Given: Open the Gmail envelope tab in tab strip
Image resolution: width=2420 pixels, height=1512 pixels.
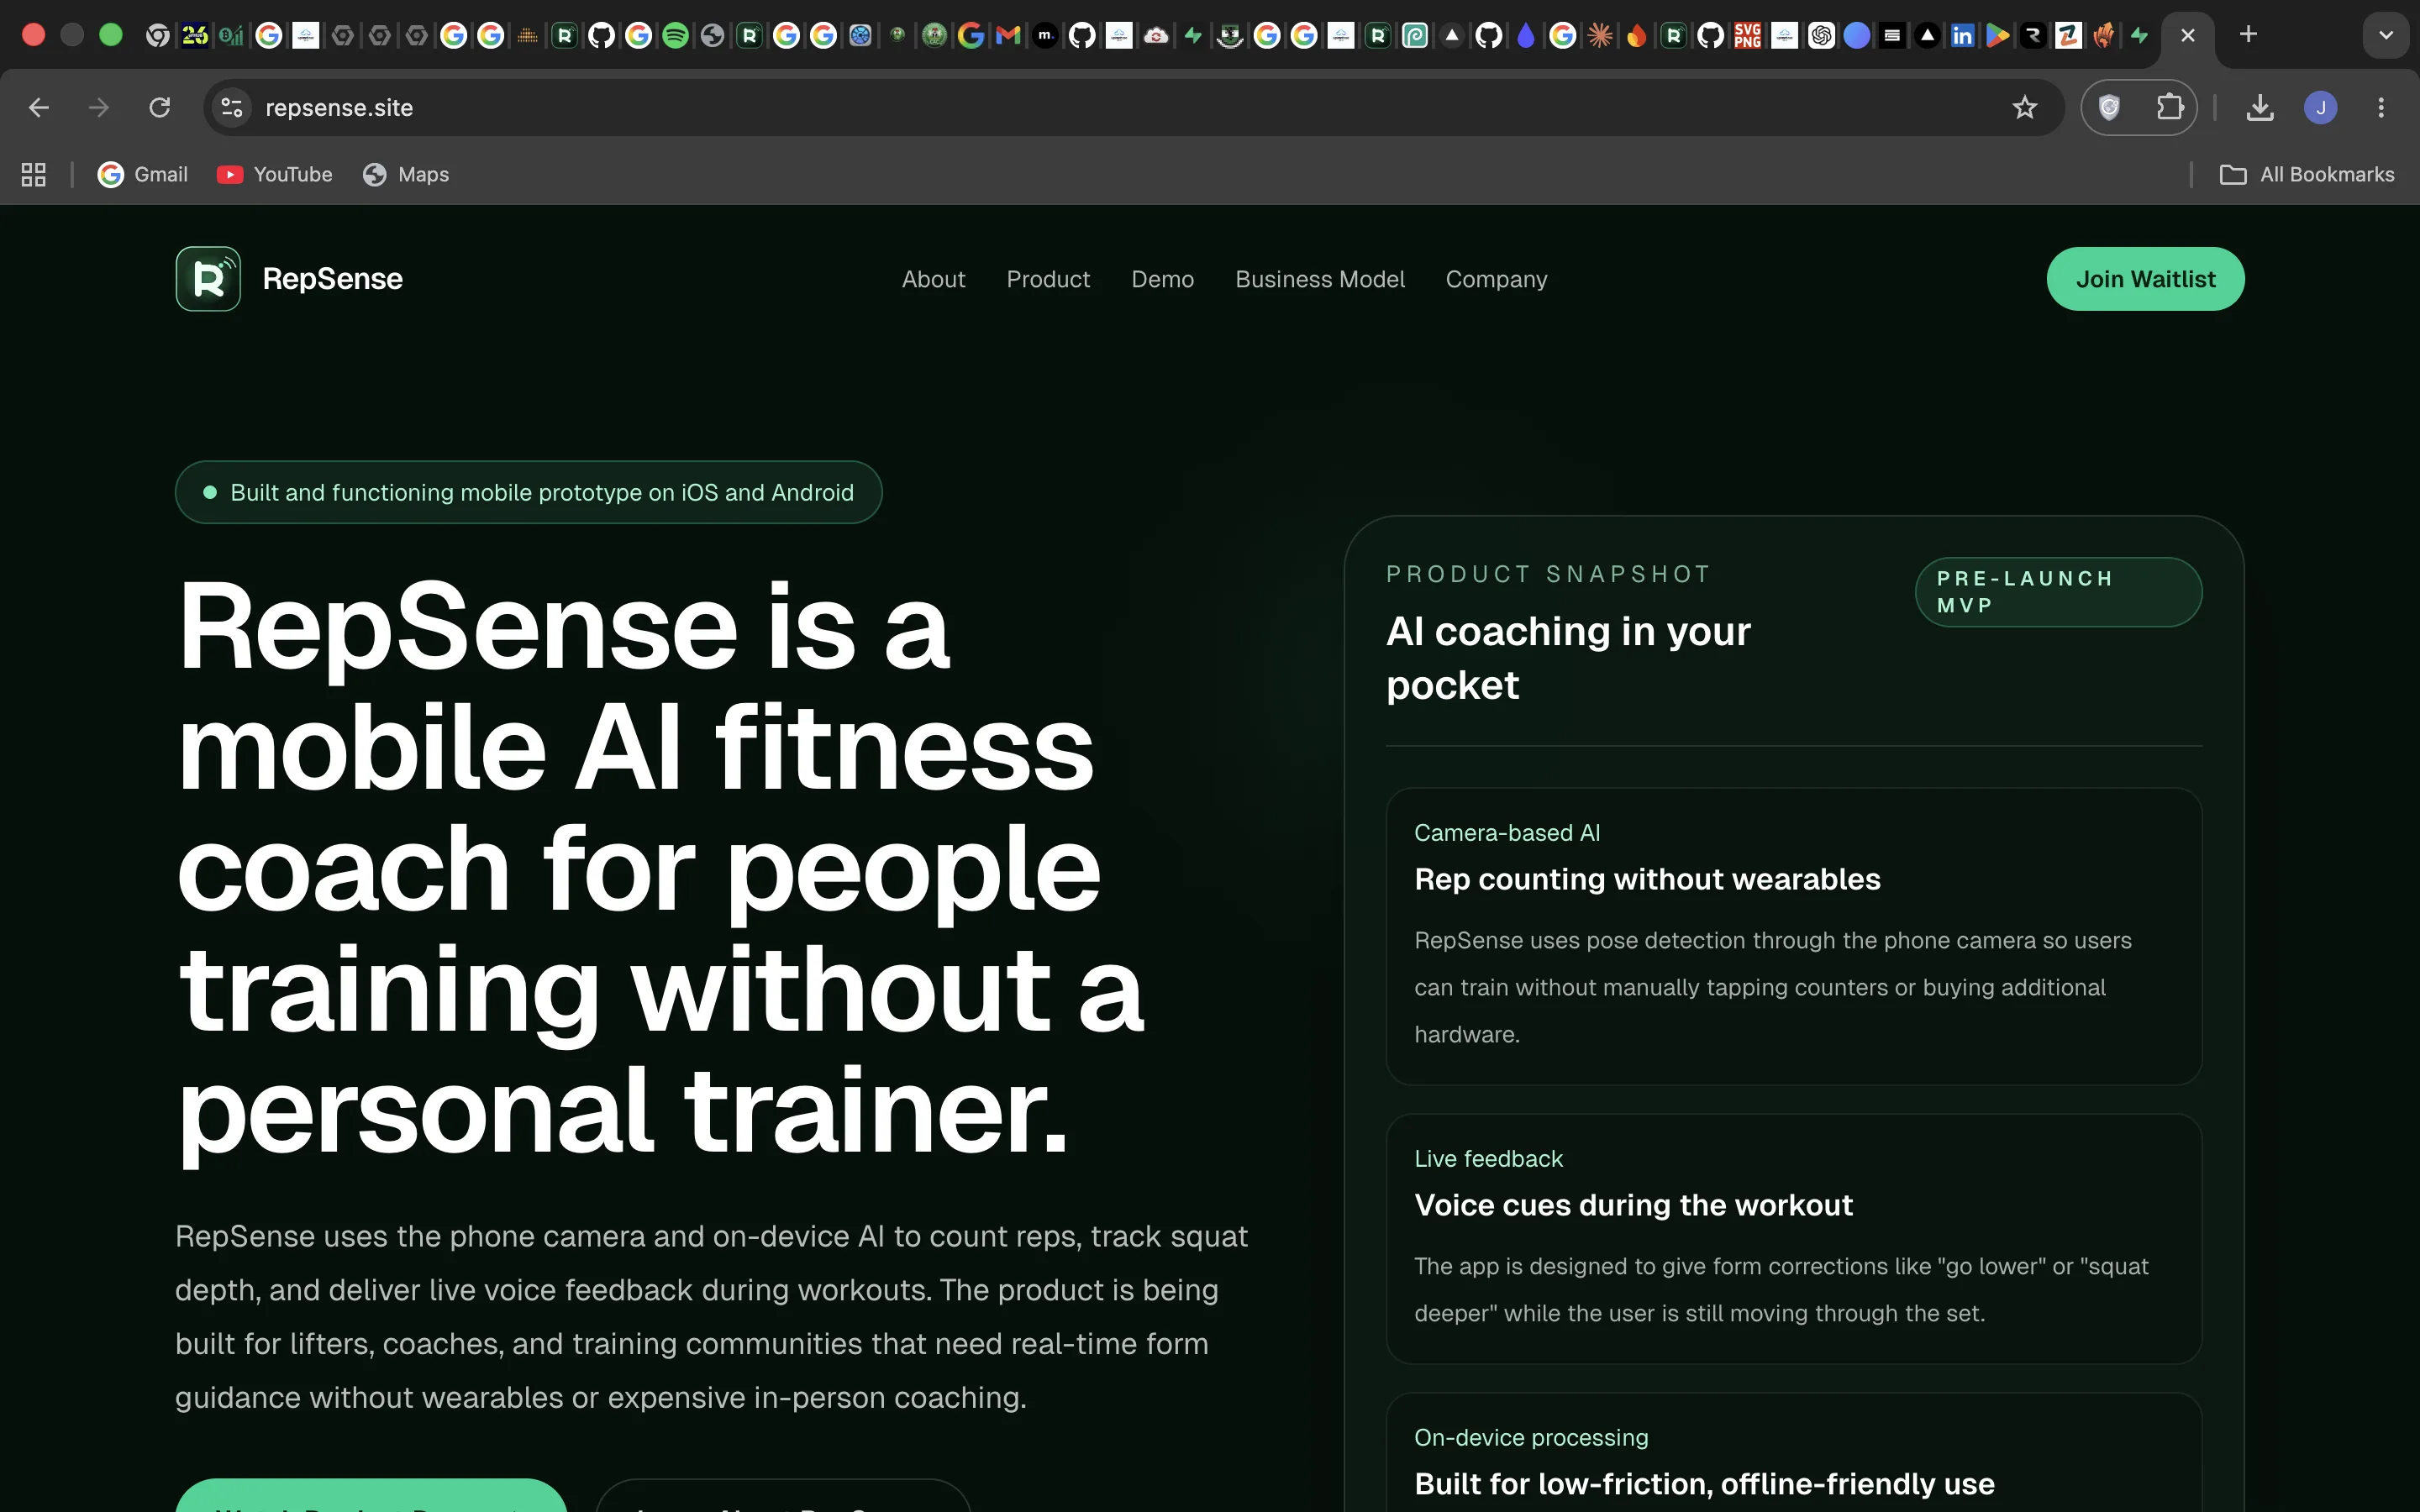Looking at the screenshot, I should pos(1008,36).
